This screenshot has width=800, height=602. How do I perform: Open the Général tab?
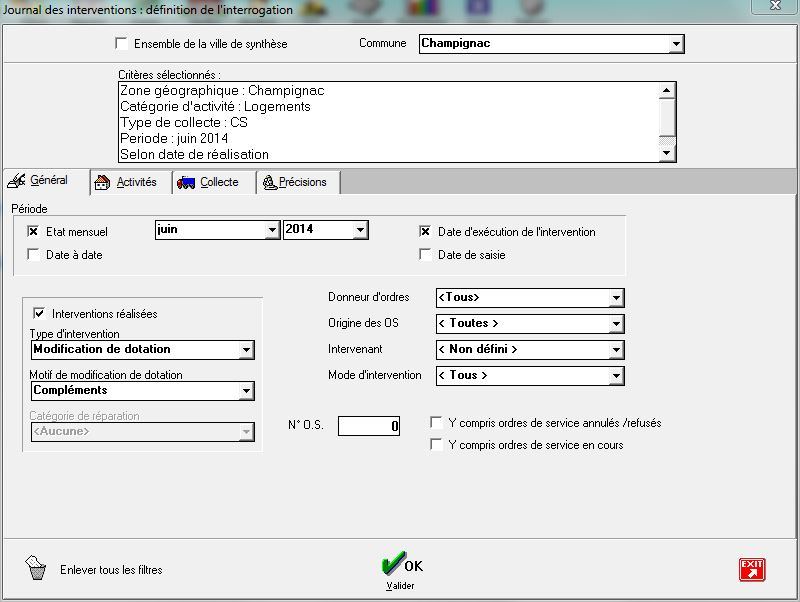tap(40, 181)
